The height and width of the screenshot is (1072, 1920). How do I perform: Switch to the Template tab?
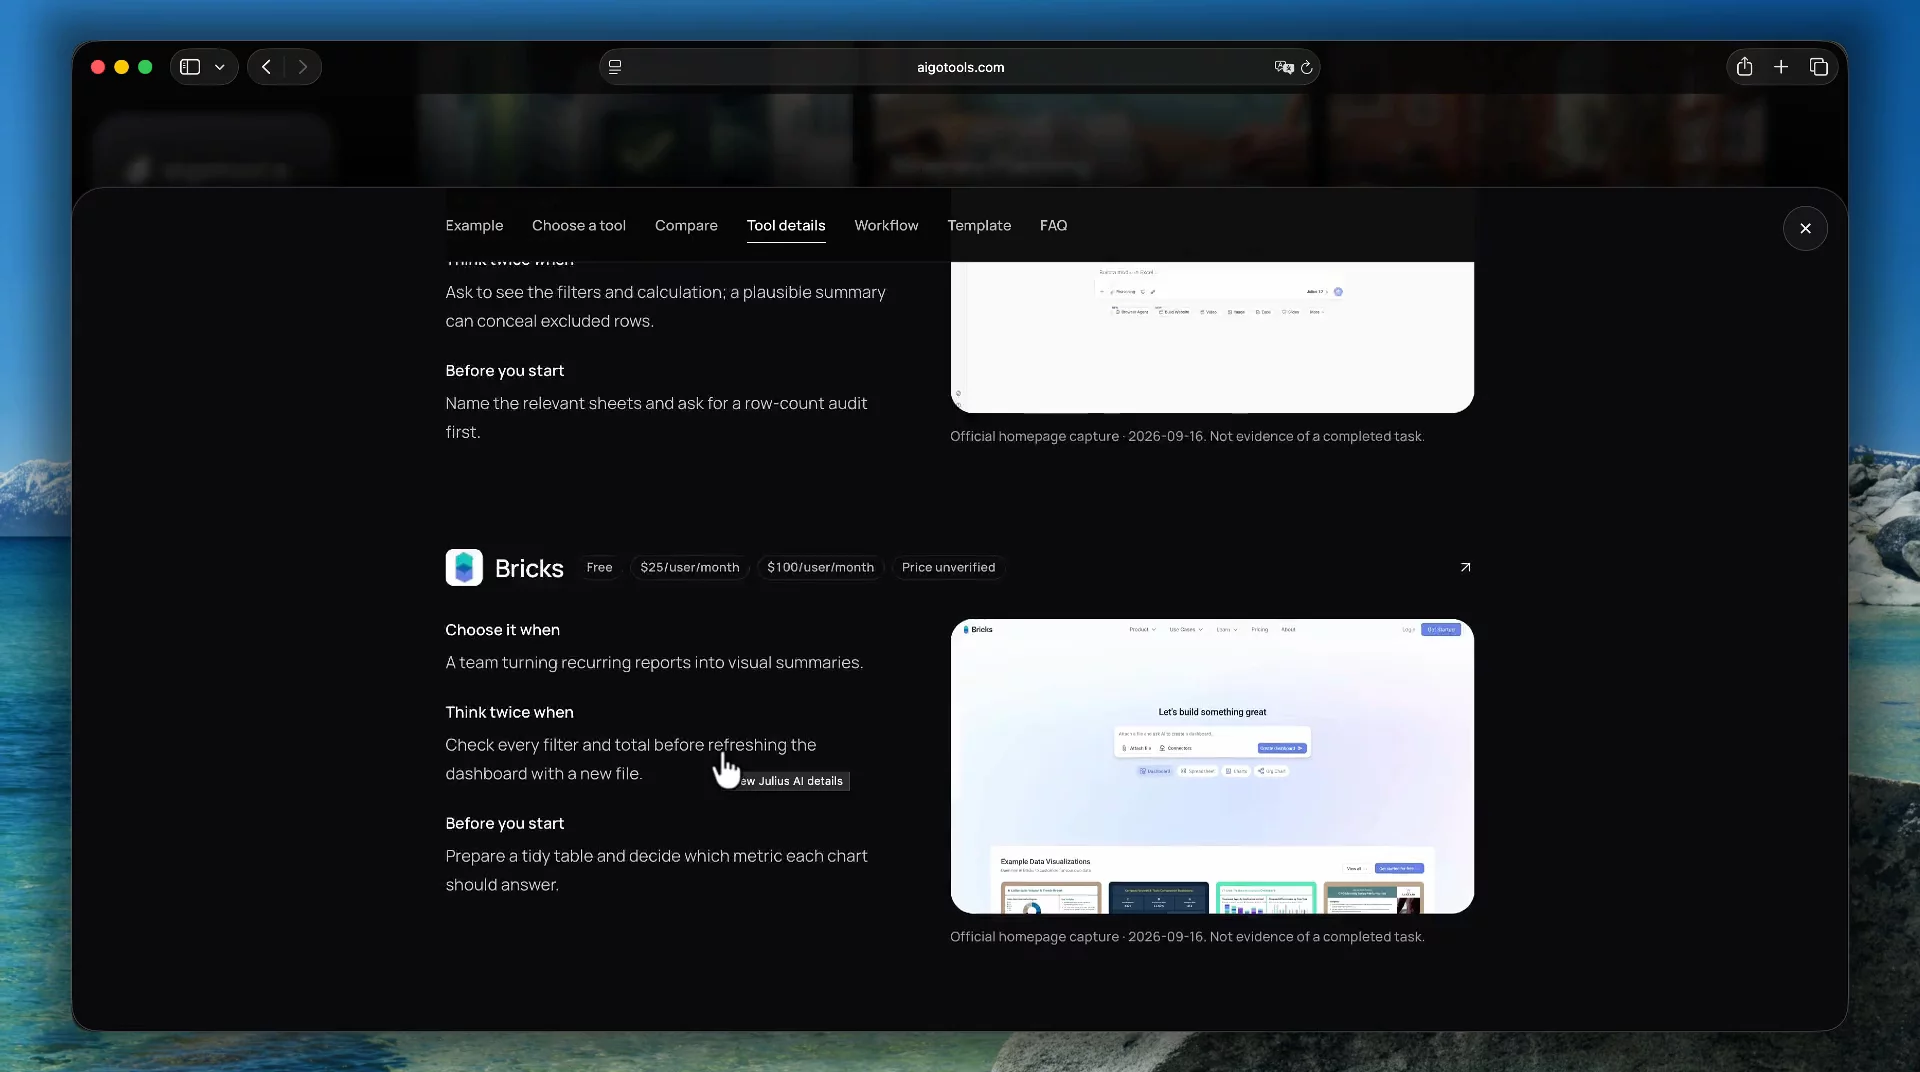(x=979, y=226)
